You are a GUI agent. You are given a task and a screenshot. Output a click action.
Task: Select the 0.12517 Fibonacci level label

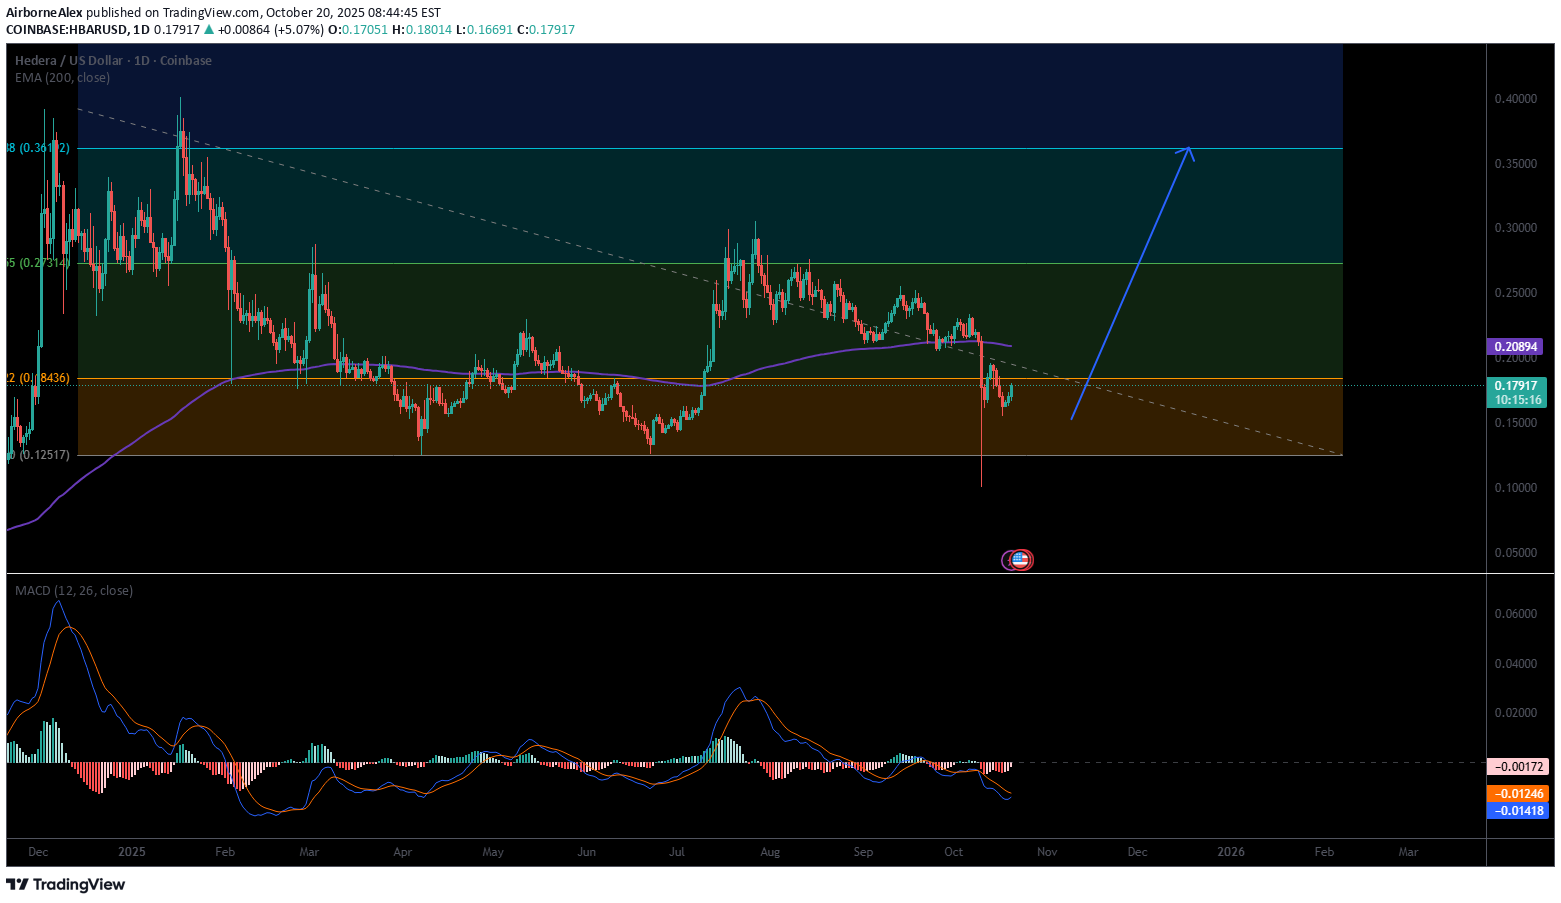click(40, 455)
